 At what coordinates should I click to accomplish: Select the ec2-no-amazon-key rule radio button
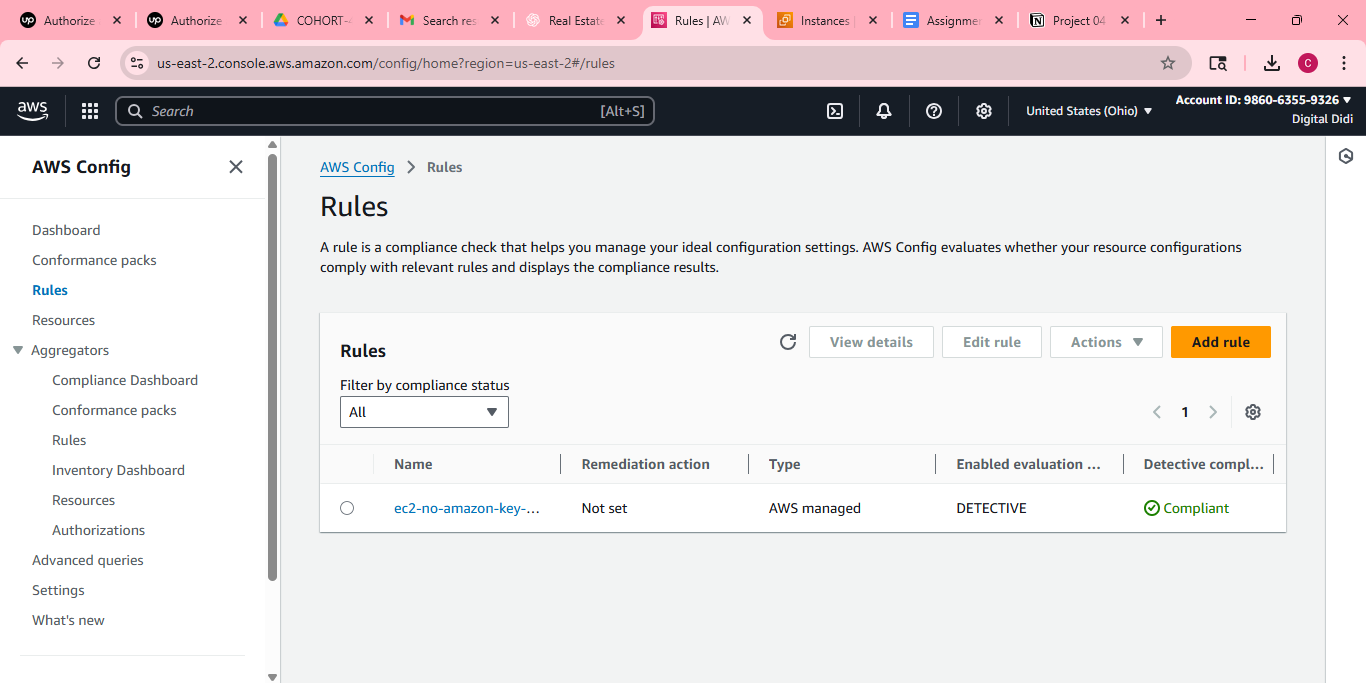pyautogui.click(x=347, y=508)
